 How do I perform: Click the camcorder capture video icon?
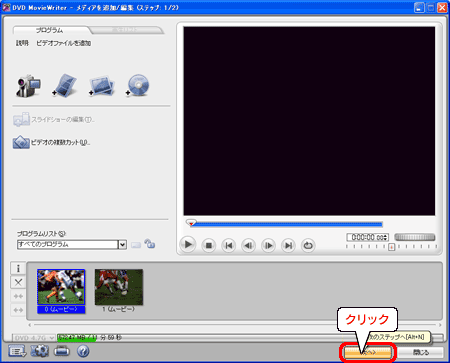pos(29,86)
